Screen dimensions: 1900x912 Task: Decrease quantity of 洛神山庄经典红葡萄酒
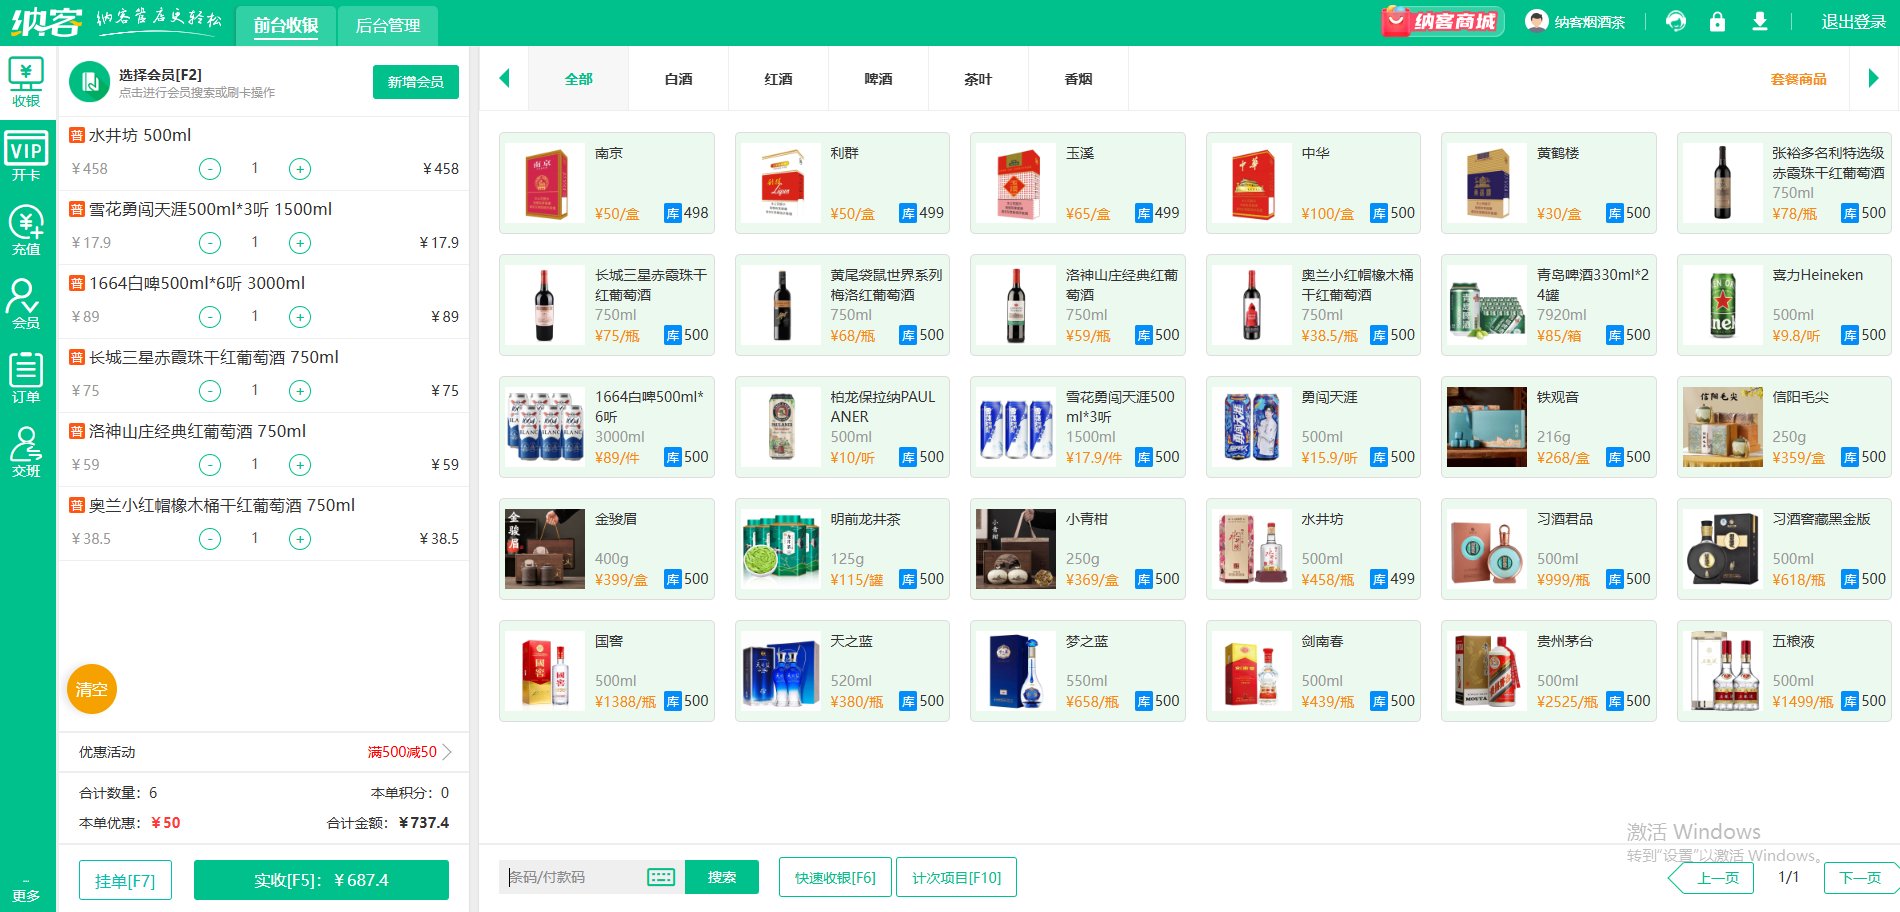click(x=210, y=465)
